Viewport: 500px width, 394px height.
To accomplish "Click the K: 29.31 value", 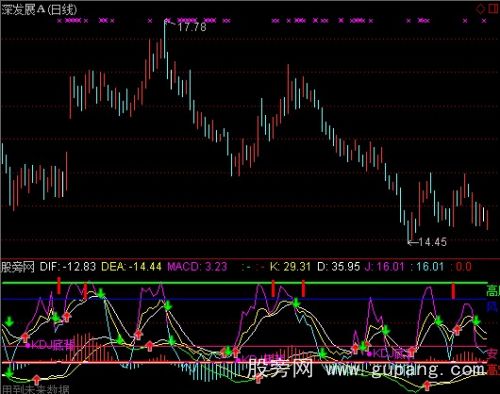I will (x=290, y=267).
